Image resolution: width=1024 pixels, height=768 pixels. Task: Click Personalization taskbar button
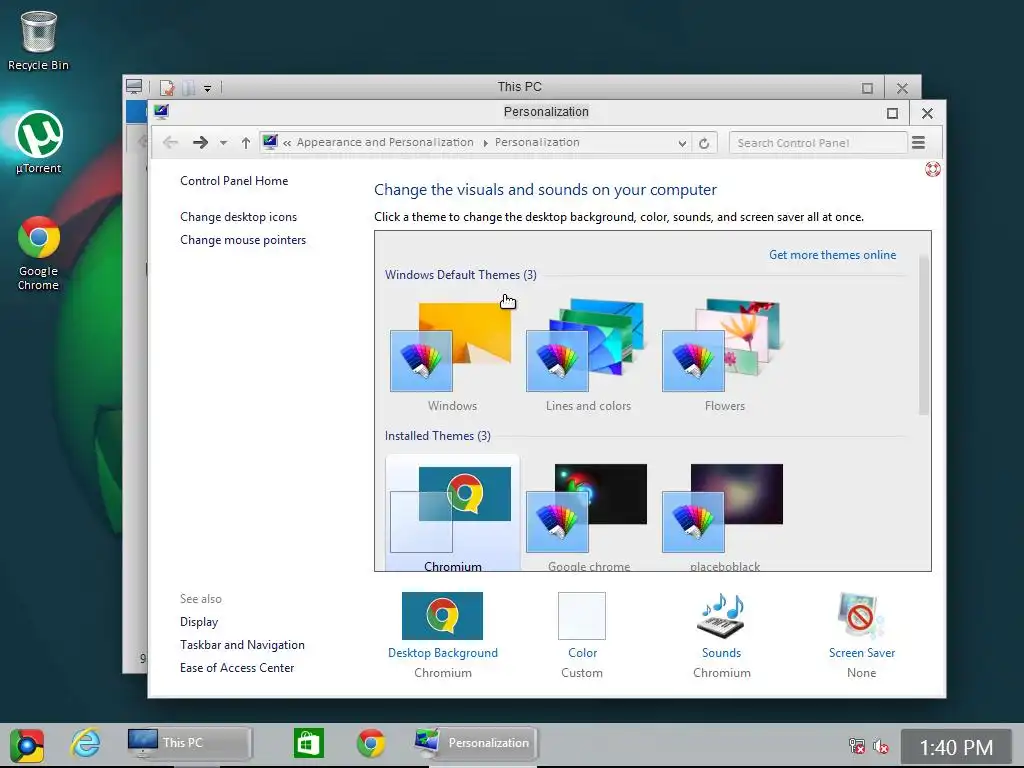(475, 743)
